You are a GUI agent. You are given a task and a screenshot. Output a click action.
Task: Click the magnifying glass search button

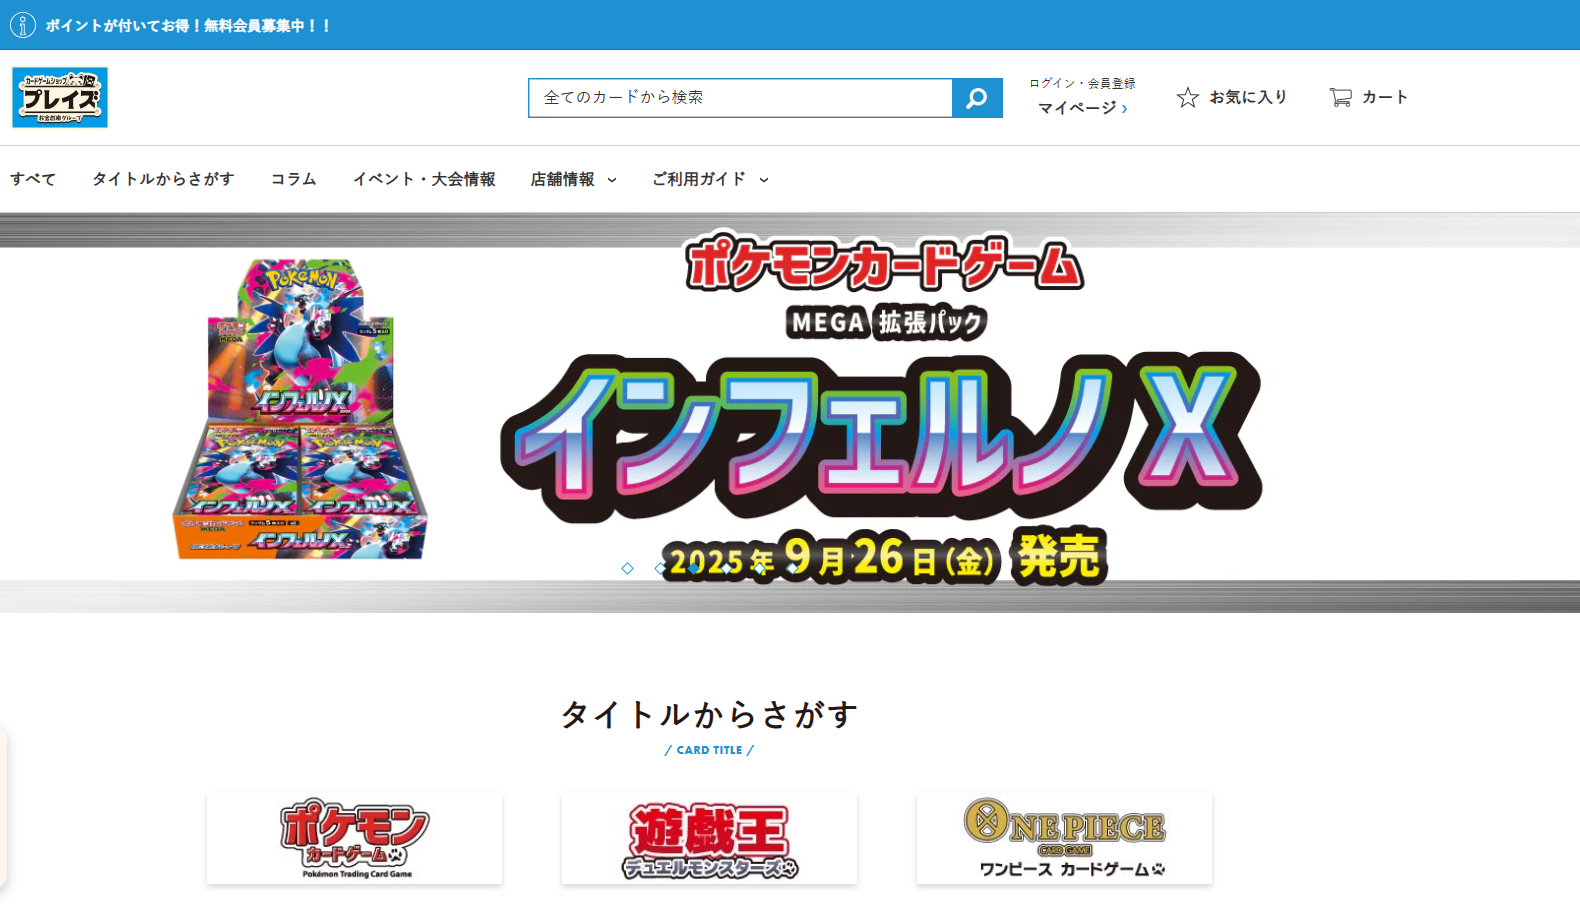(x=977, y=98)
